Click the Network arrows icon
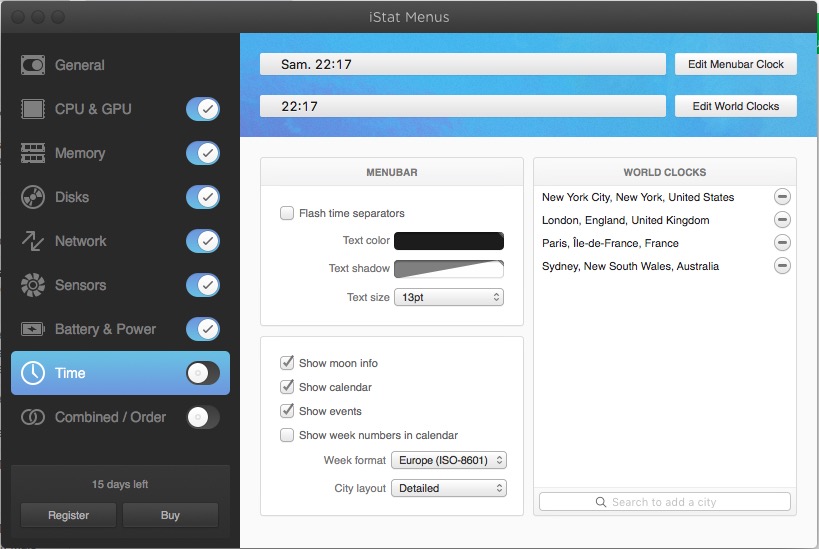The width and height of the screenshot is (819, 549). [33, 241]
